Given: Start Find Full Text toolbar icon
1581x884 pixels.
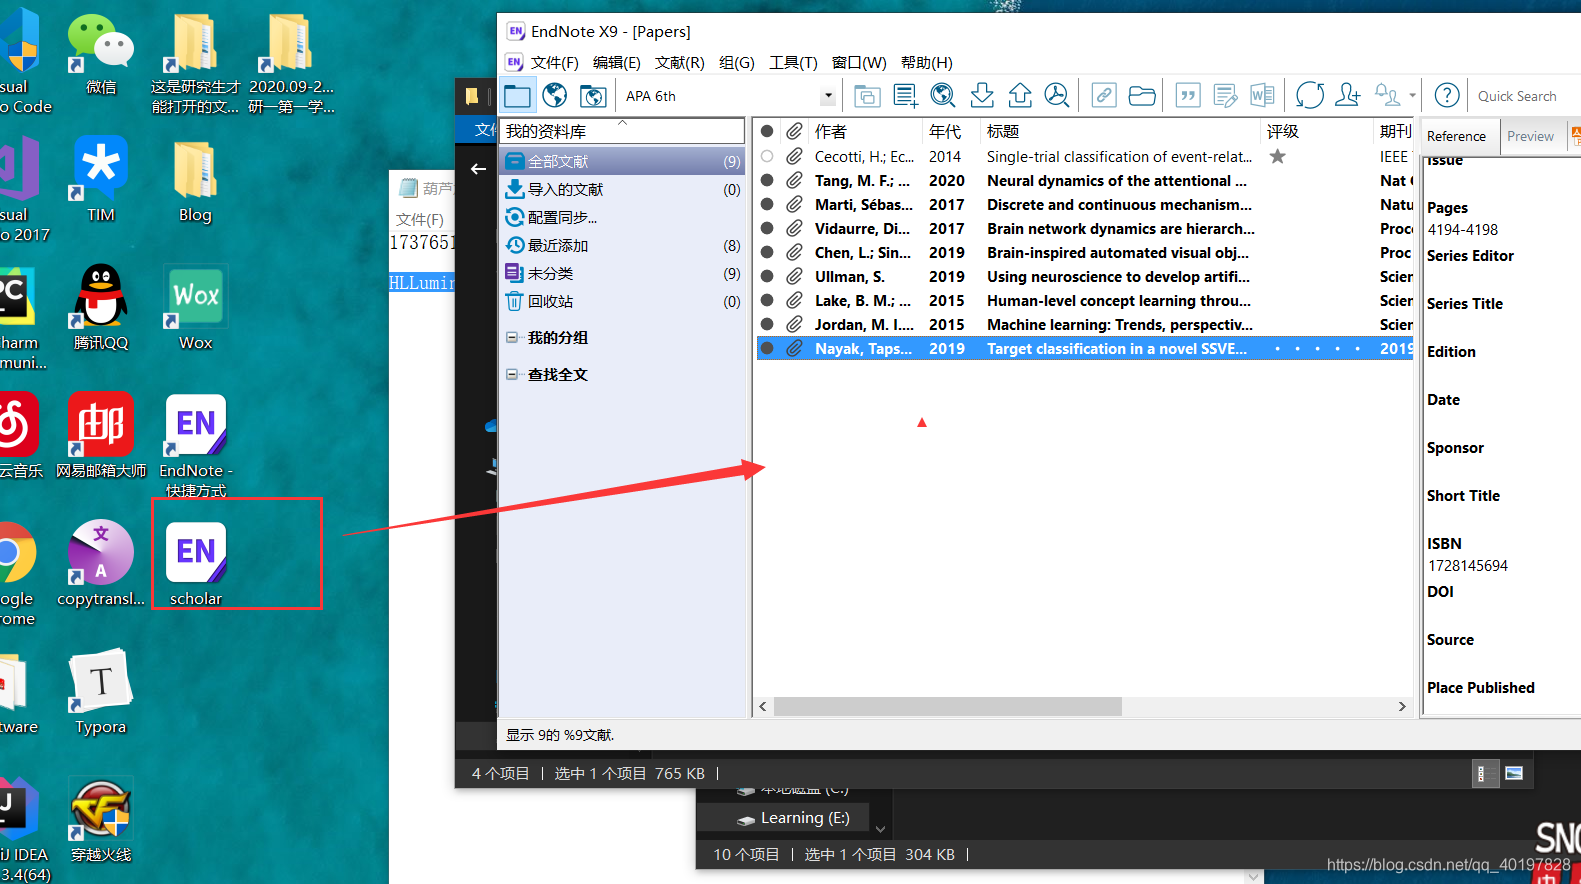Looking at the screenshot, I should [1057, 96].
